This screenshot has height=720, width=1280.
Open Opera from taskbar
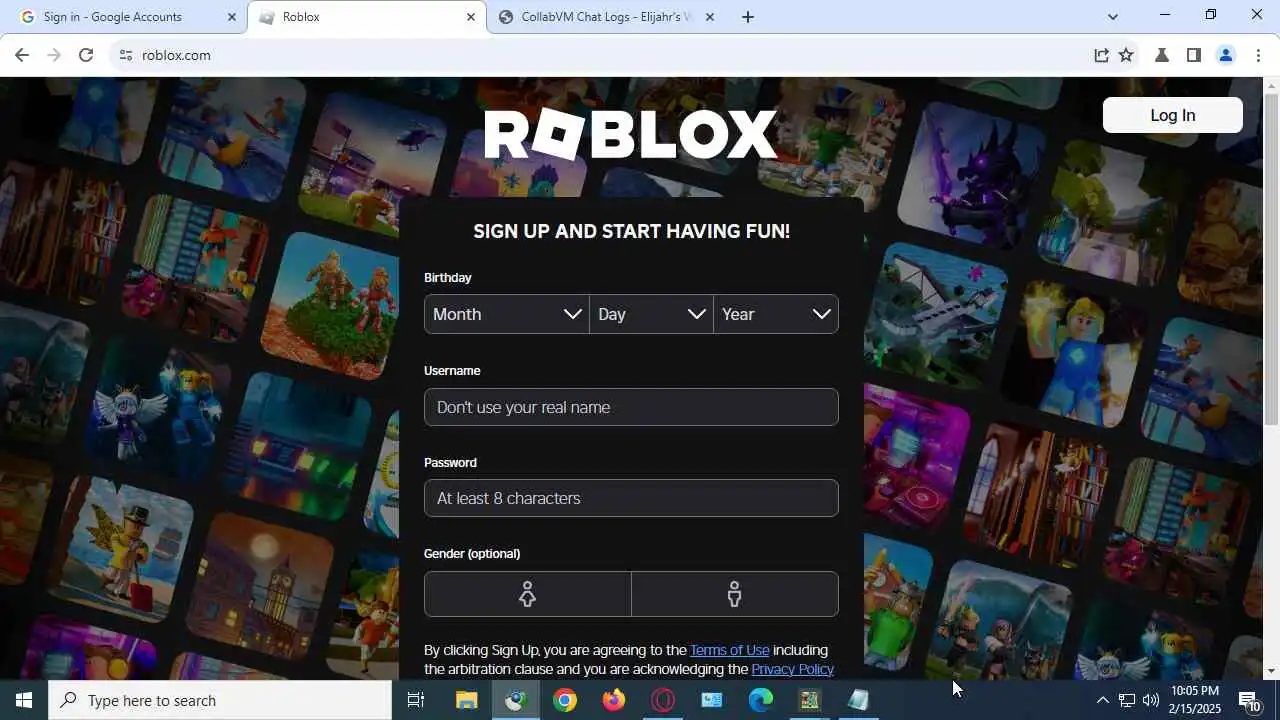(x=663, y=700)
